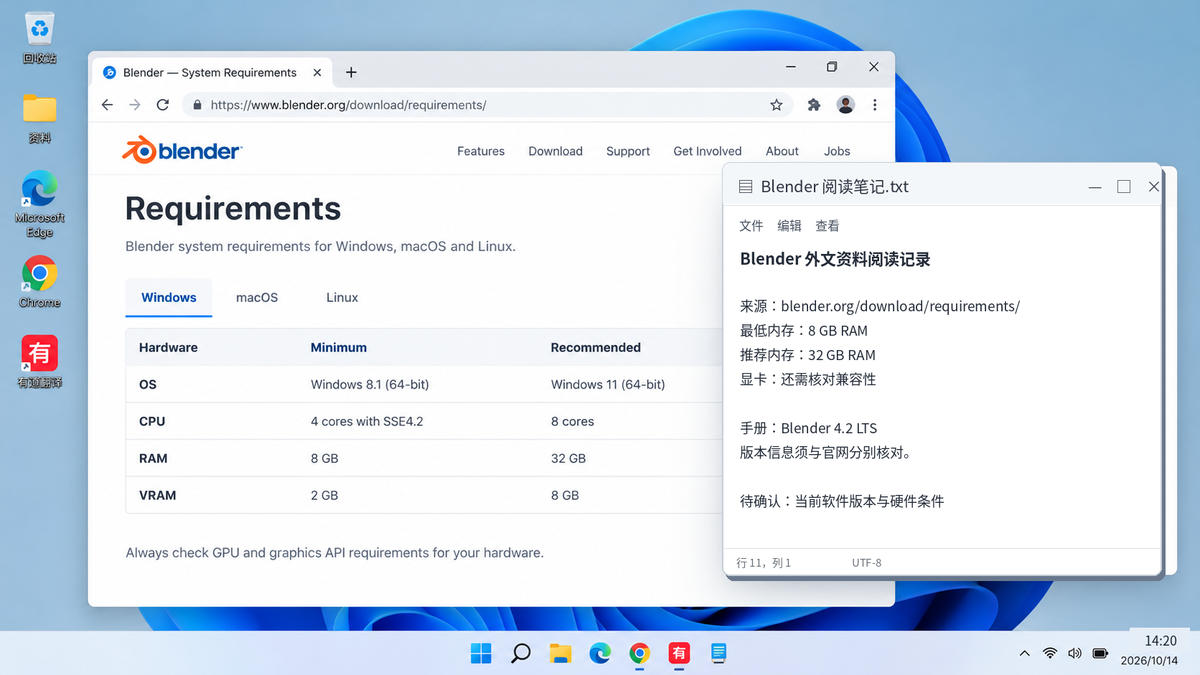Click the '32 GB' table cell
This screenshot has width=1200, height=675.
[x=568, y=458]
